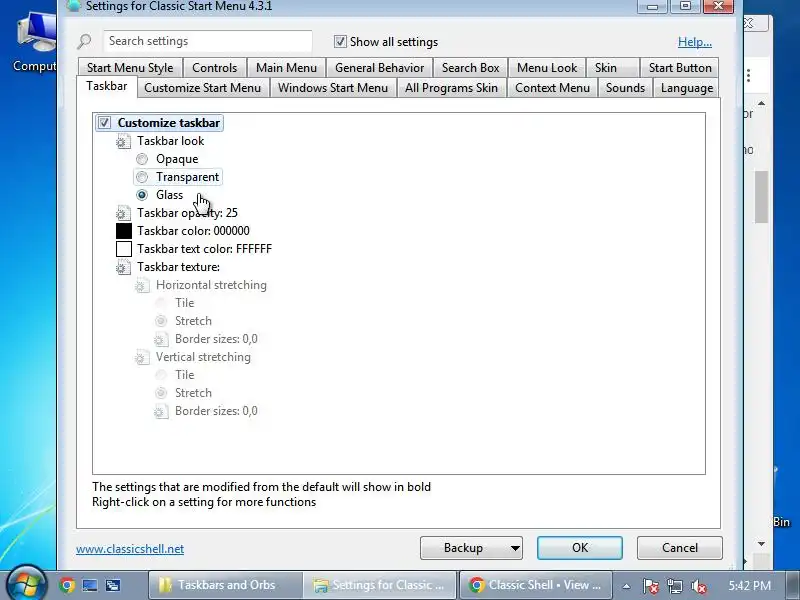
Task: Click the Taskbar look settings icon
Action: point(123,141)
